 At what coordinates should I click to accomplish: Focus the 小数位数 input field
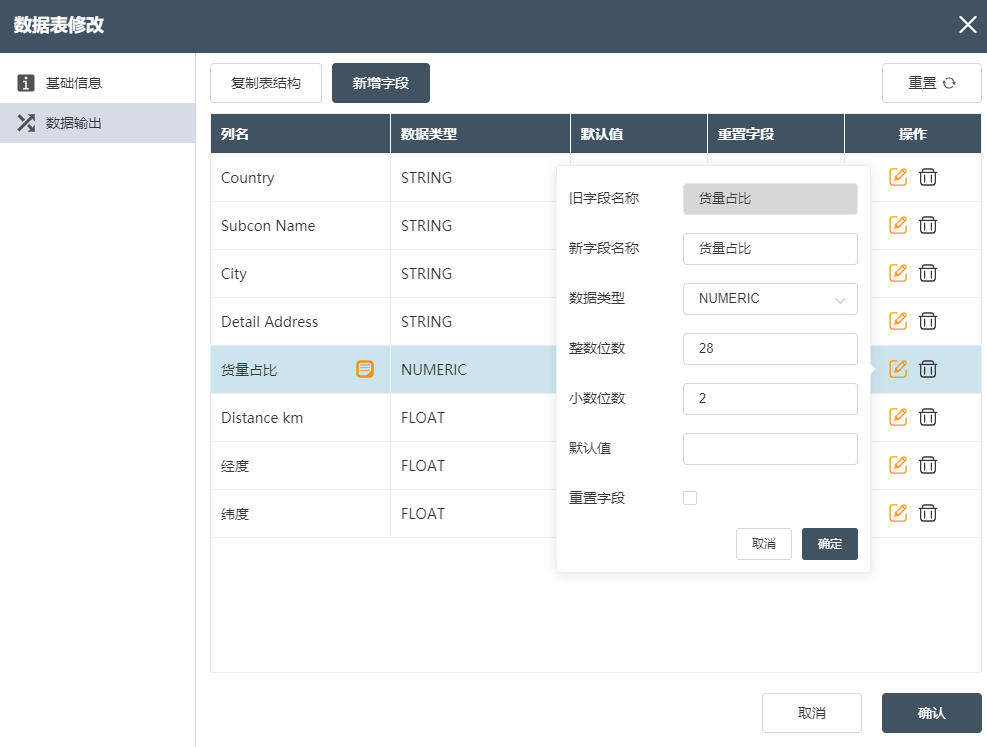point(770,399)
